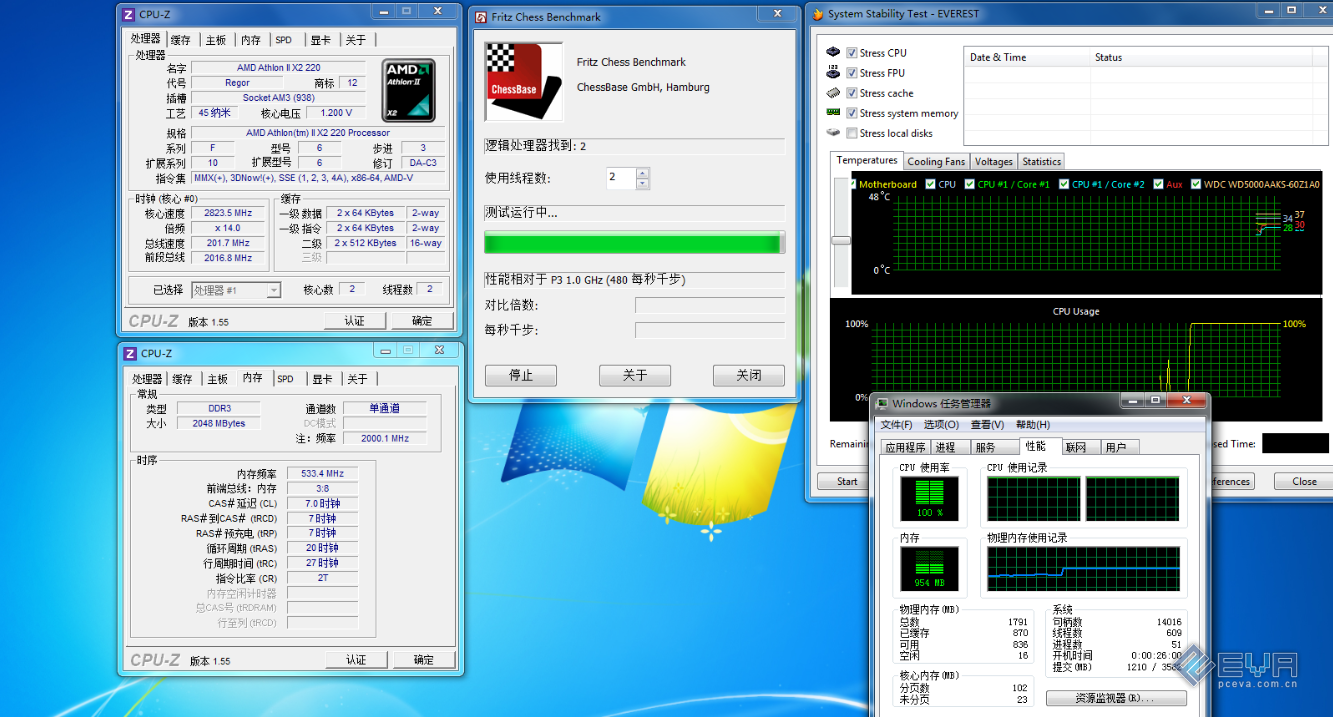
Task: Select the Temperatures tab in EVEREST
Action: click(867, 160)
